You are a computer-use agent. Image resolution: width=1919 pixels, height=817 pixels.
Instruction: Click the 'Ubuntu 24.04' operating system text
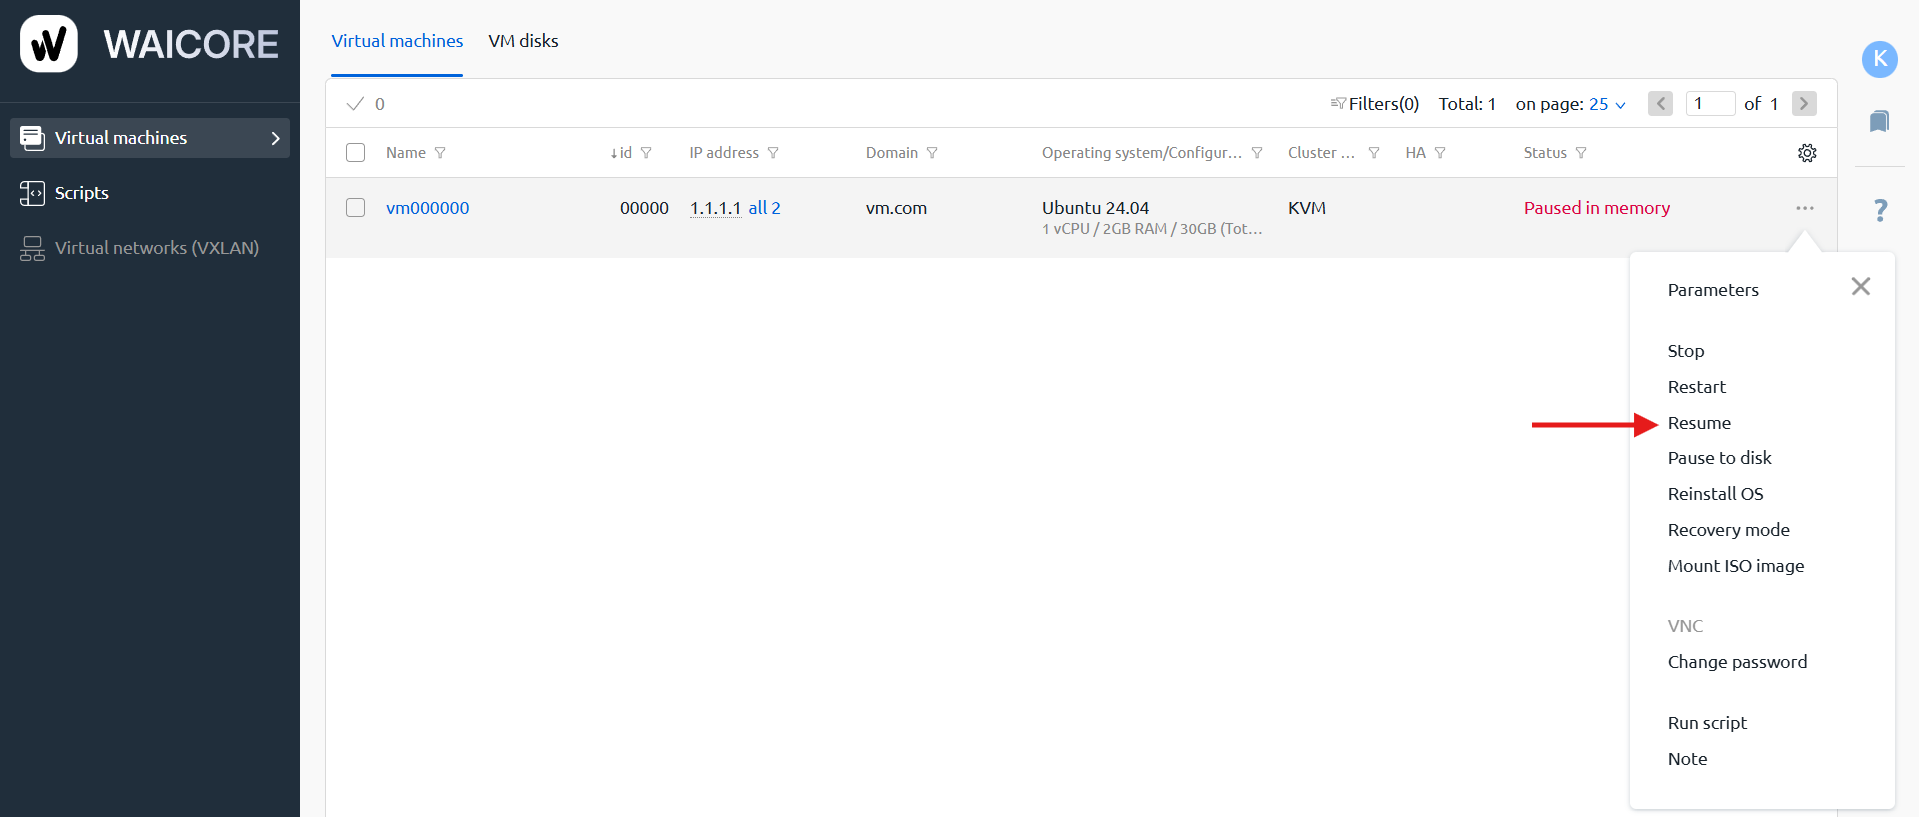click(x=1095, y=208)
